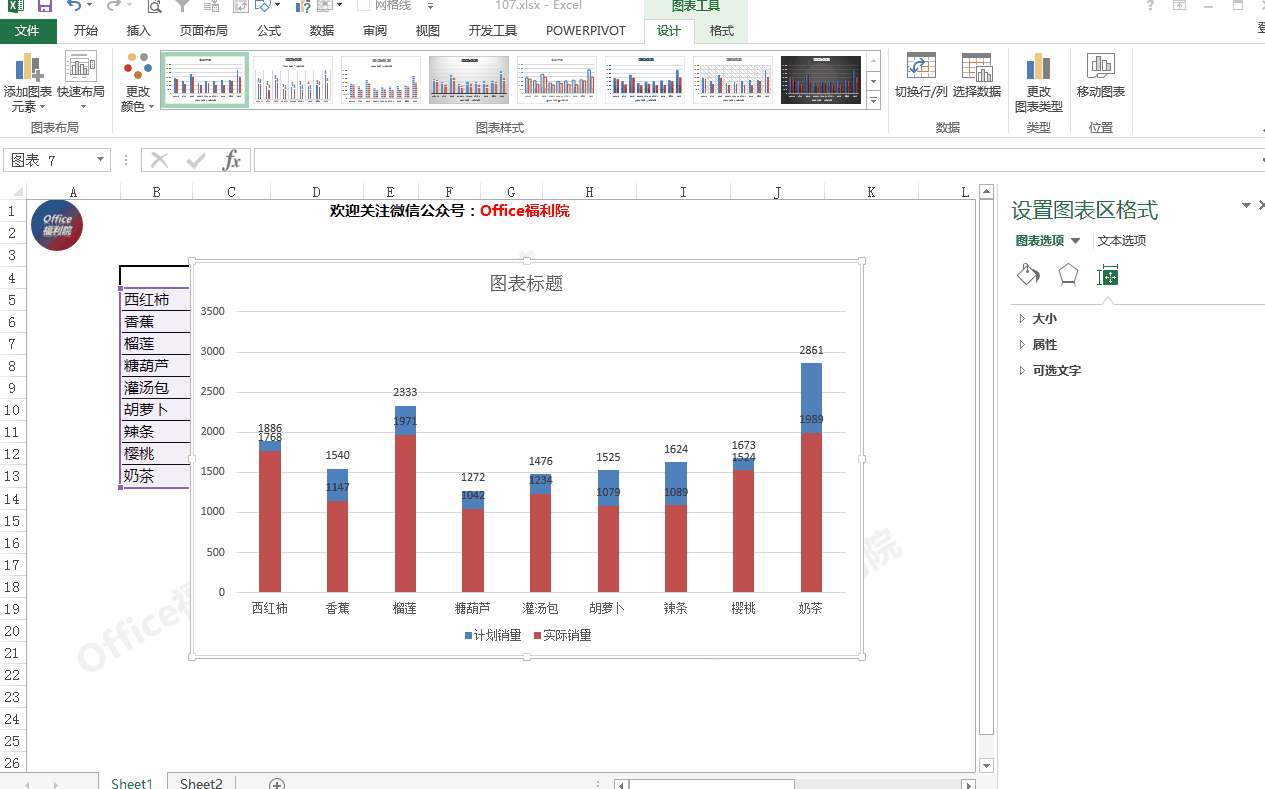Click 切换行/列 switch row column
1265x789 pixels.
click(x=921, y=77)
